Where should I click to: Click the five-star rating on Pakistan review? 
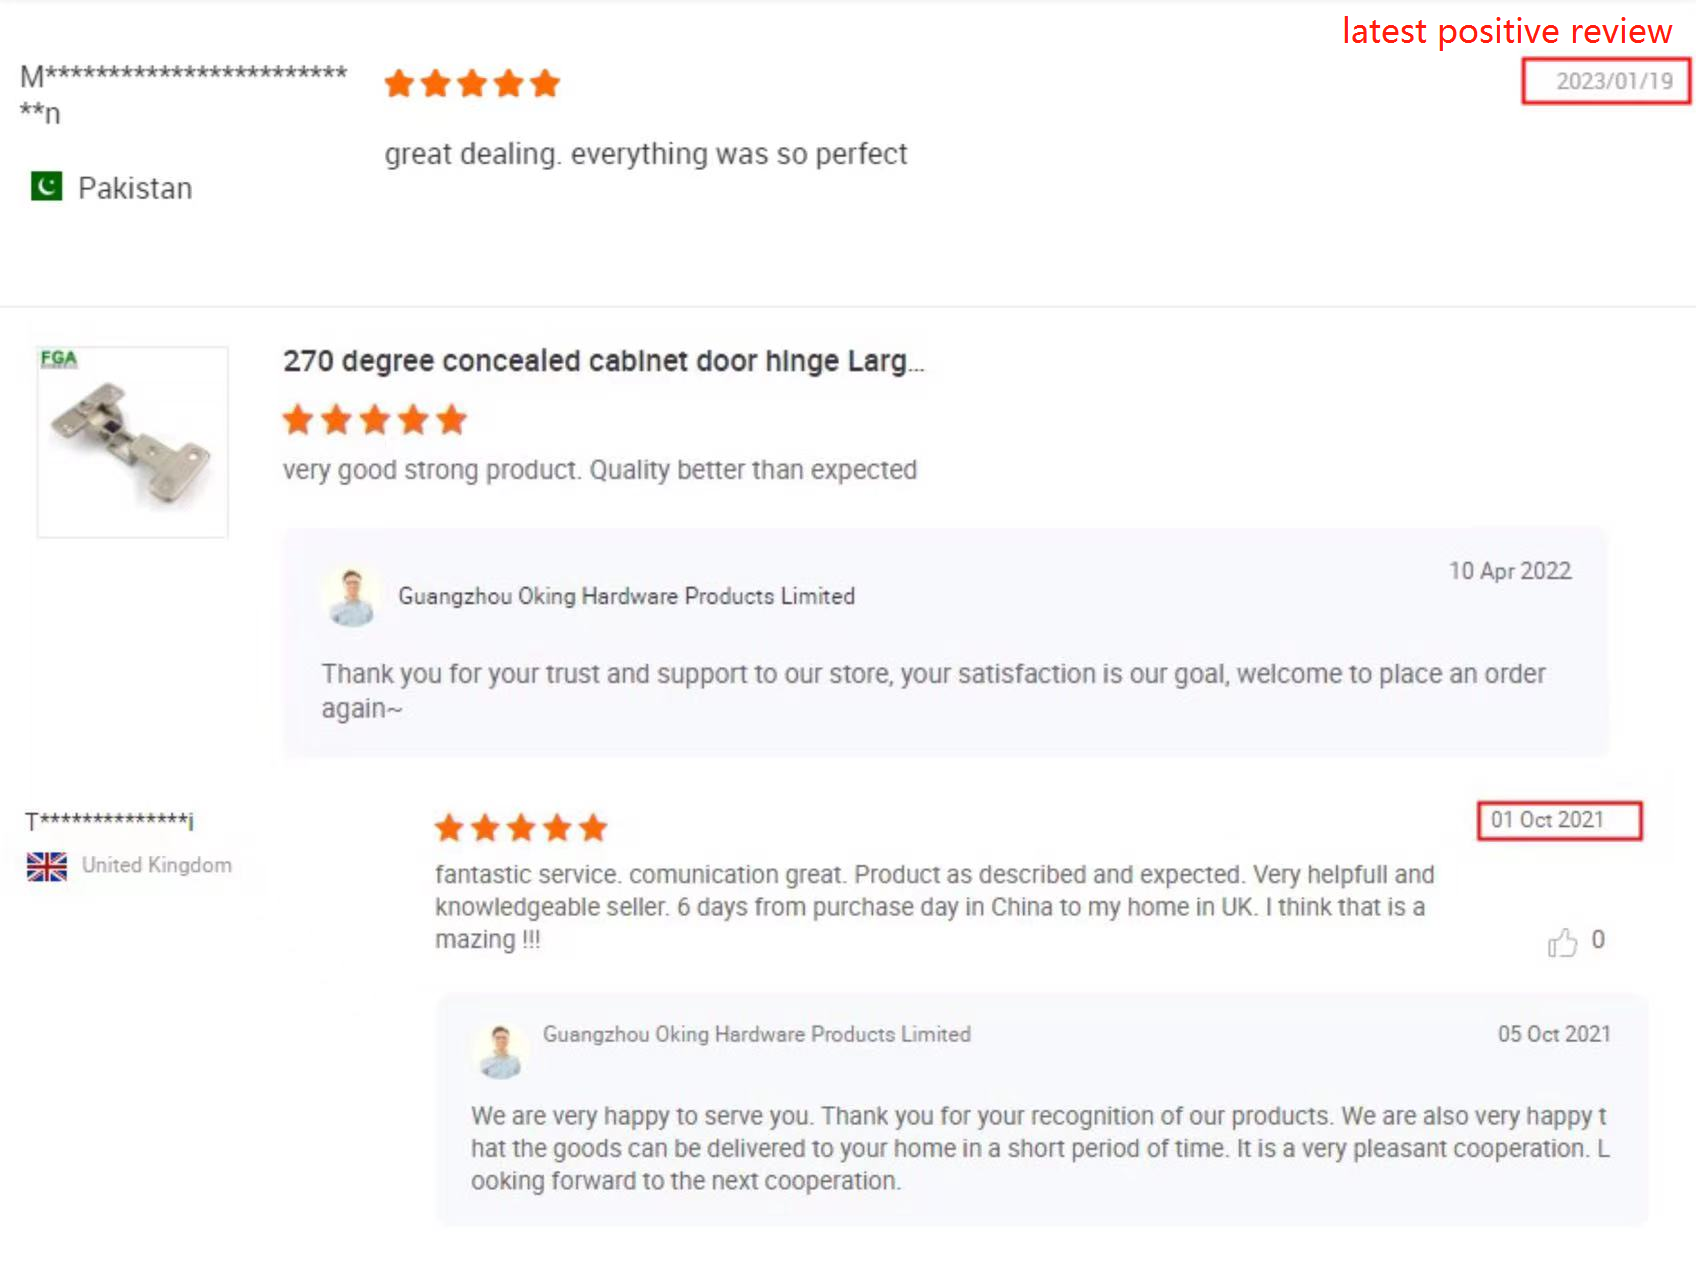coord(472,84)
